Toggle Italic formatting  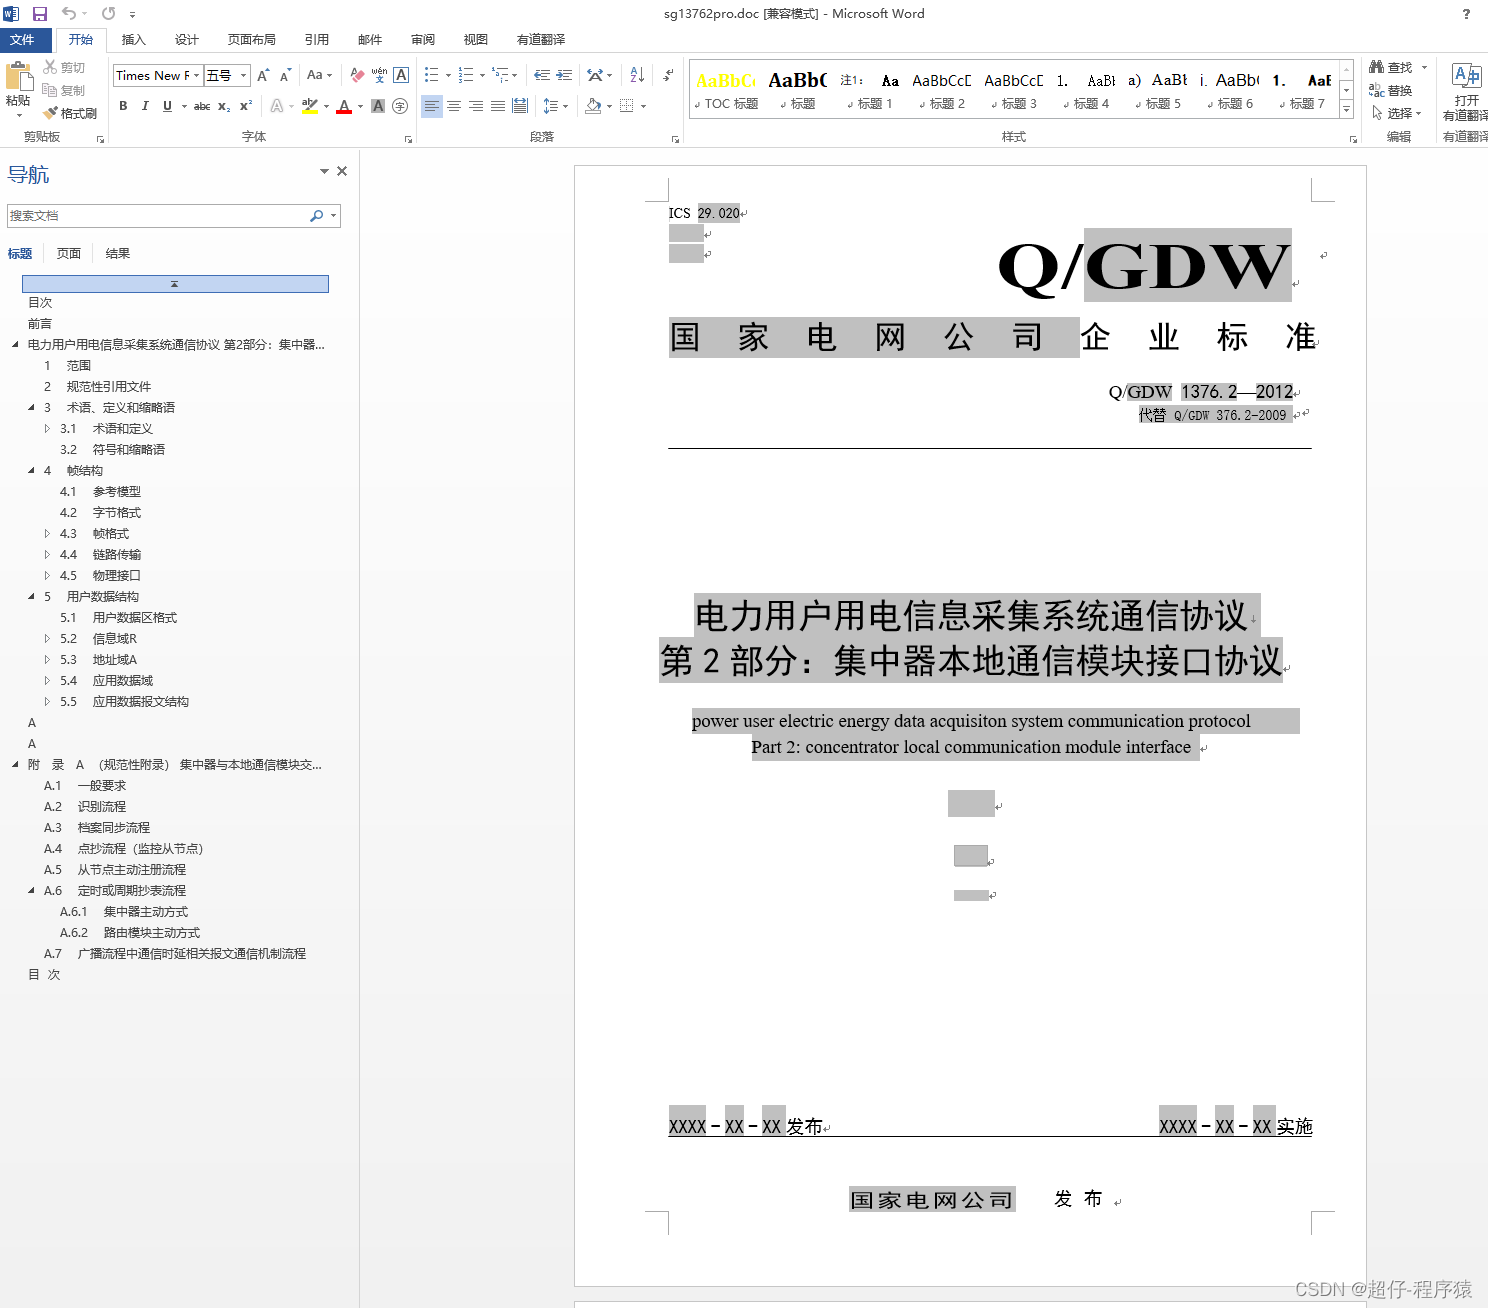coord(145,106)
